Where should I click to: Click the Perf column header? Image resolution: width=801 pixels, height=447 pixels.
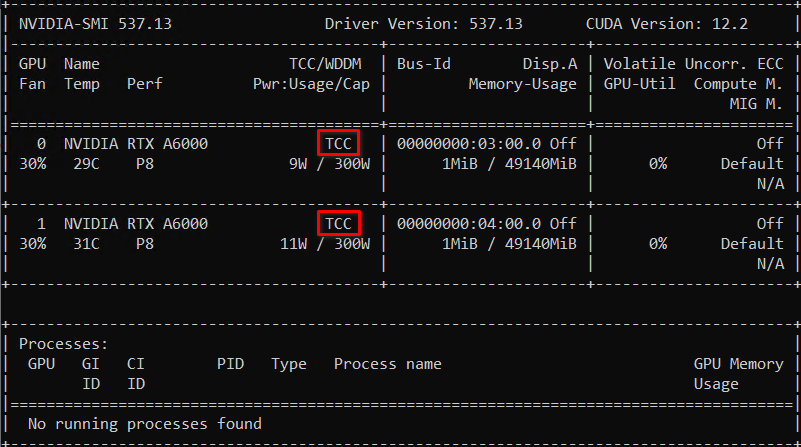coord(145,84)
